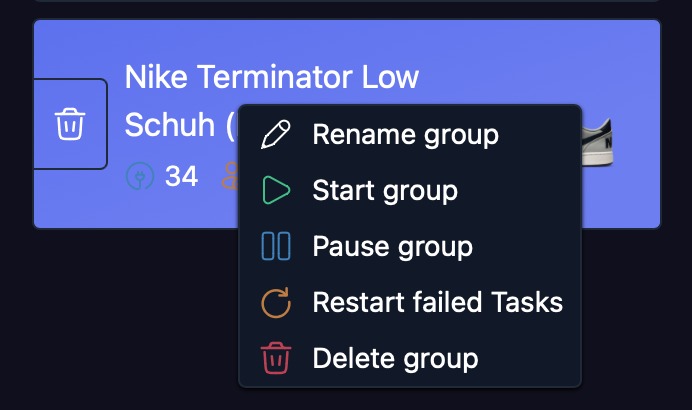Image resolution: width=692 pixels, height=410 pixels.
Task: Click the green play icon in menu
Action: [275, 190]
